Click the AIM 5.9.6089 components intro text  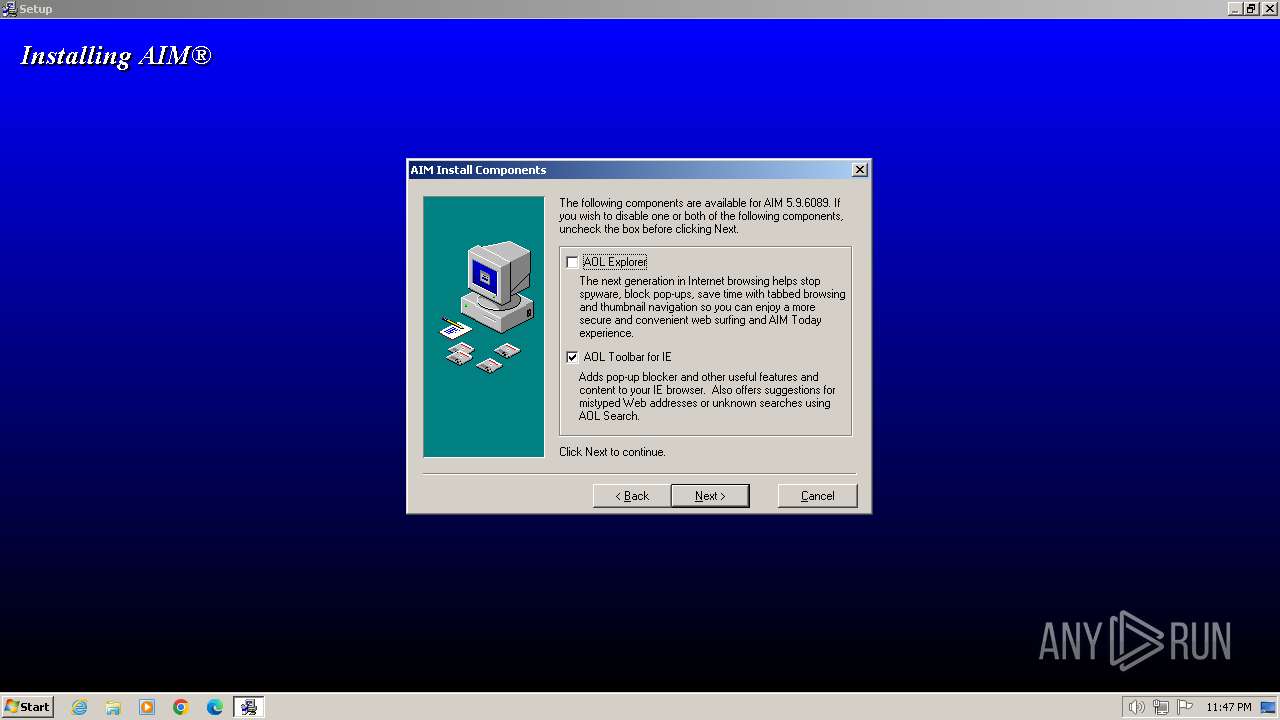[x=701, y=216]
